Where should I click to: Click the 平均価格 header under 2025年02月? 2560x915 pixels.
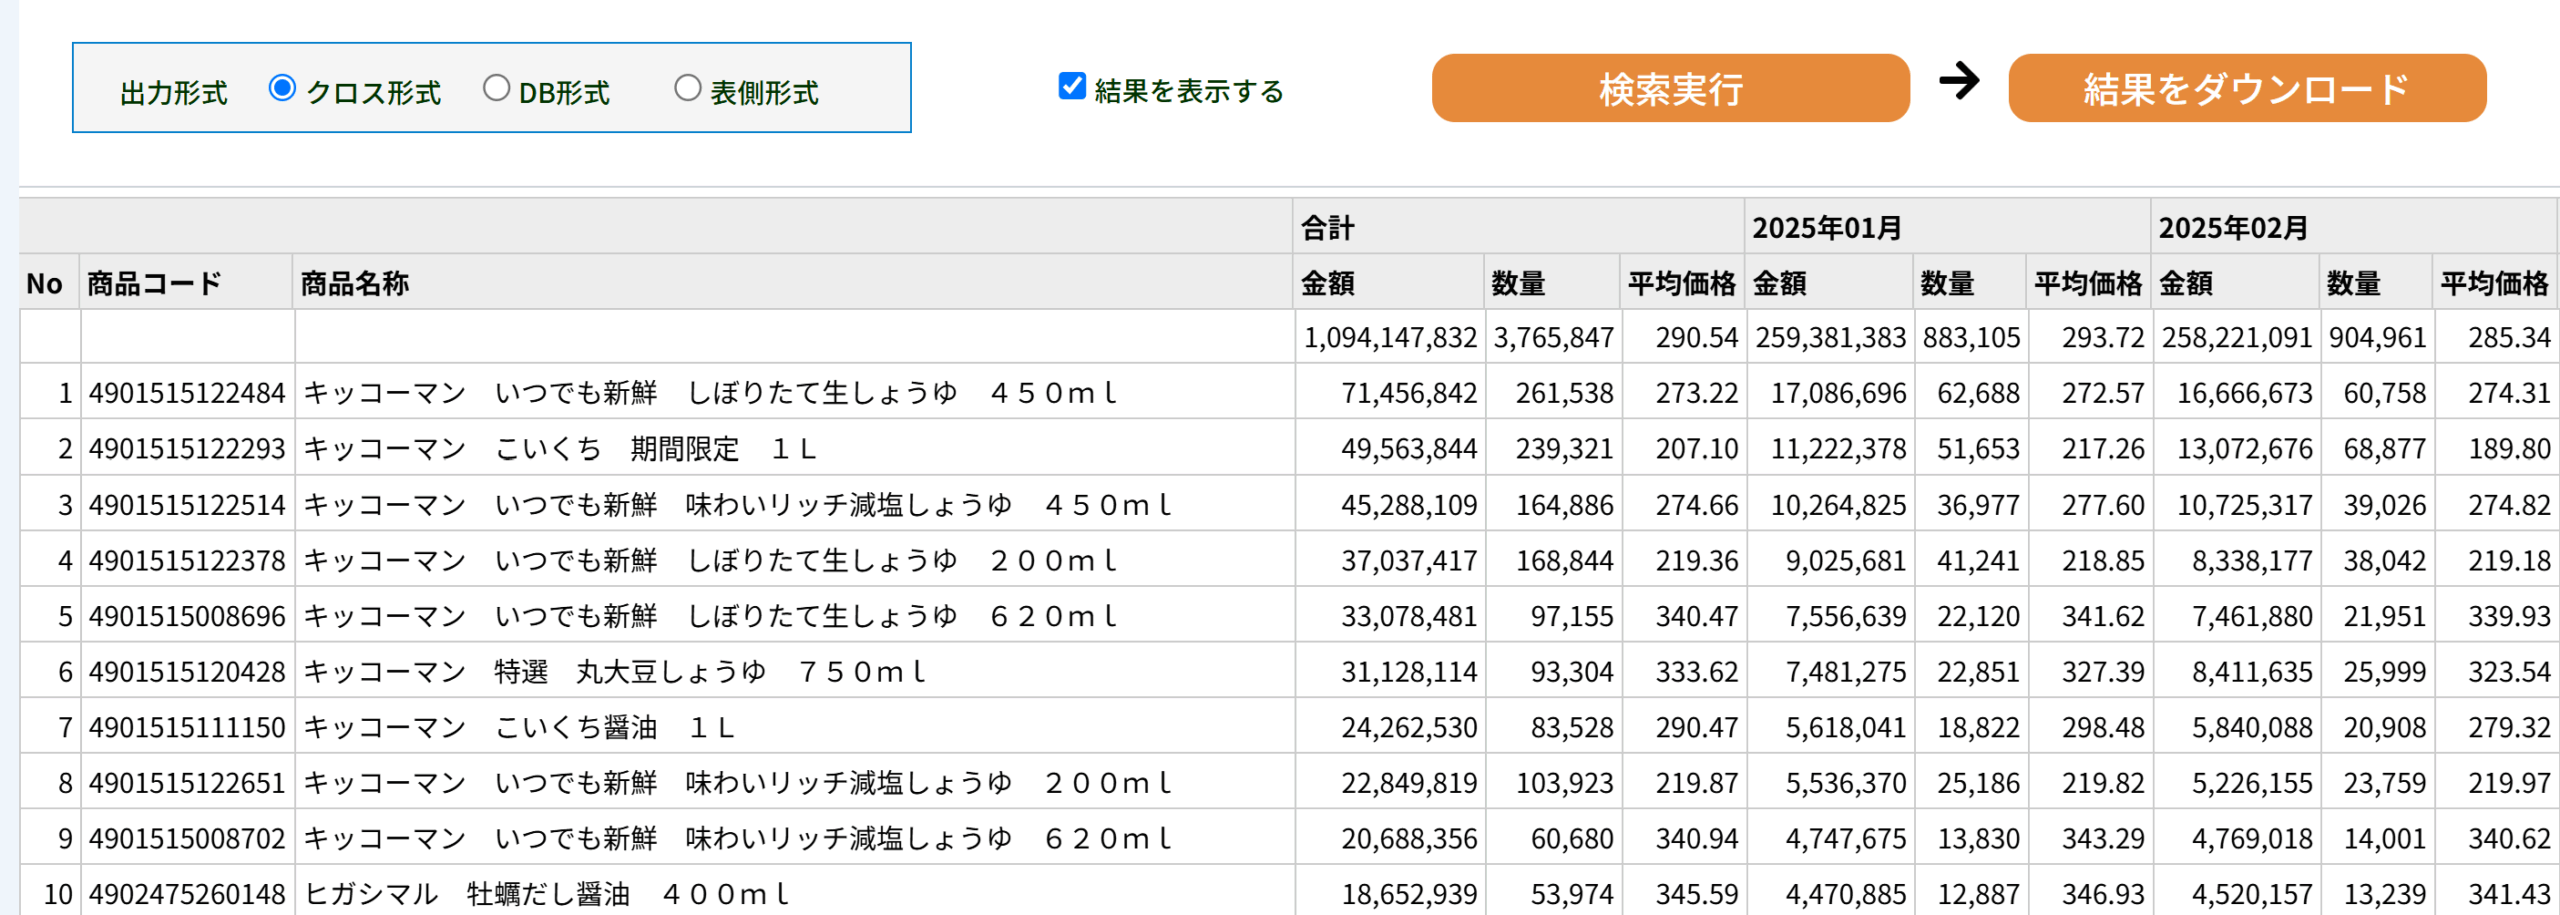(2495, 283)
